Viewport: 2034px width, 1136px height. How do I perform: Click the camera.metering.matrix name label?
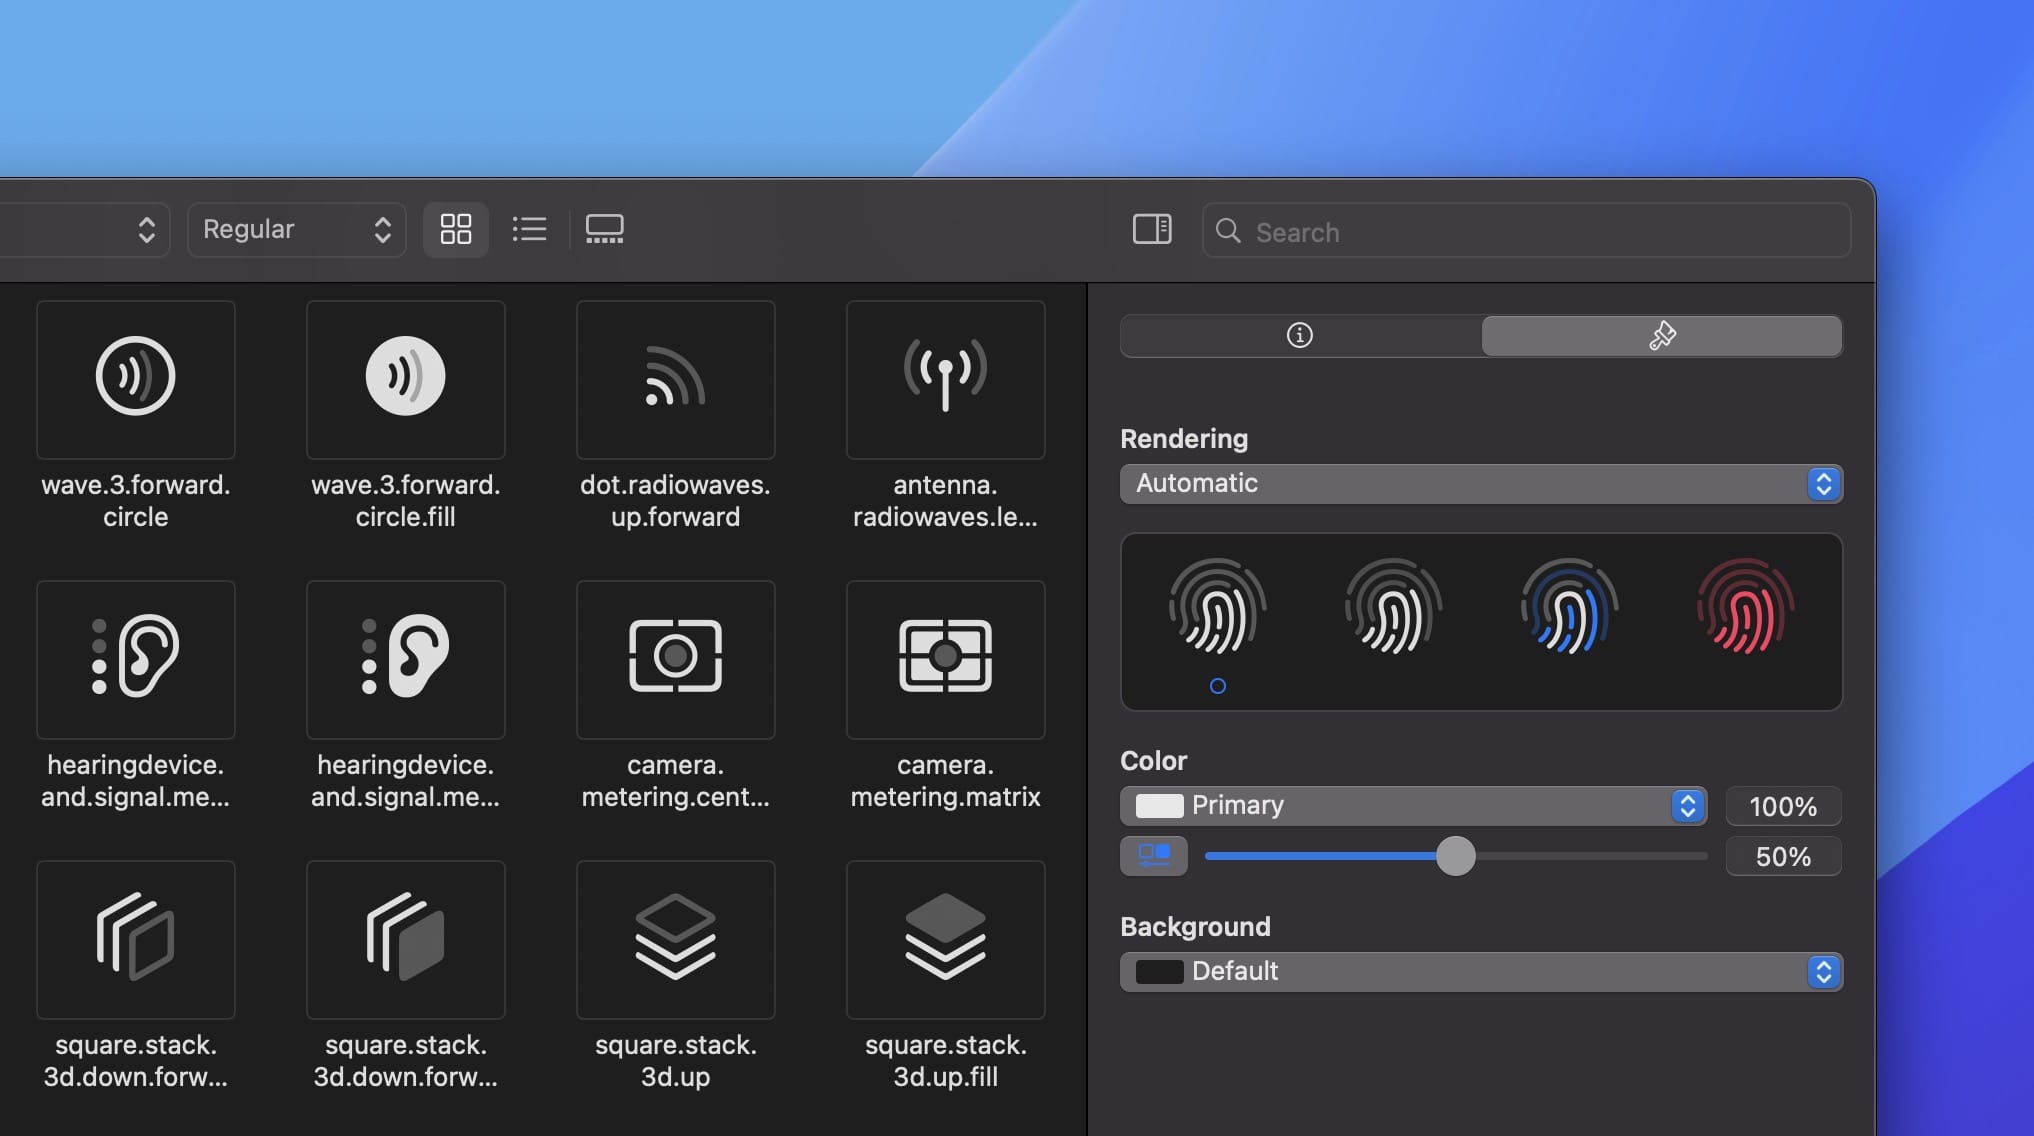tap(946, 781)
